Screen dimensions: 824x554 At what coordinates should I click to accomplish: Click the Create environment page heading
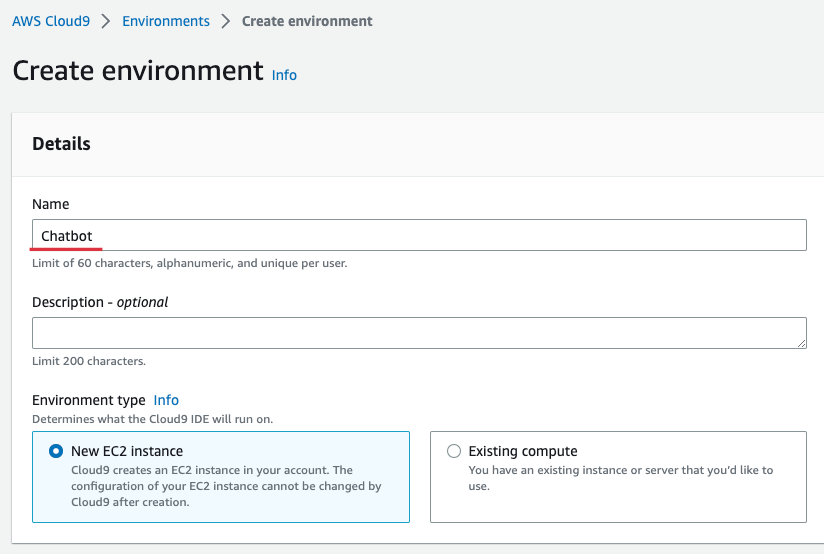point(138,72)
